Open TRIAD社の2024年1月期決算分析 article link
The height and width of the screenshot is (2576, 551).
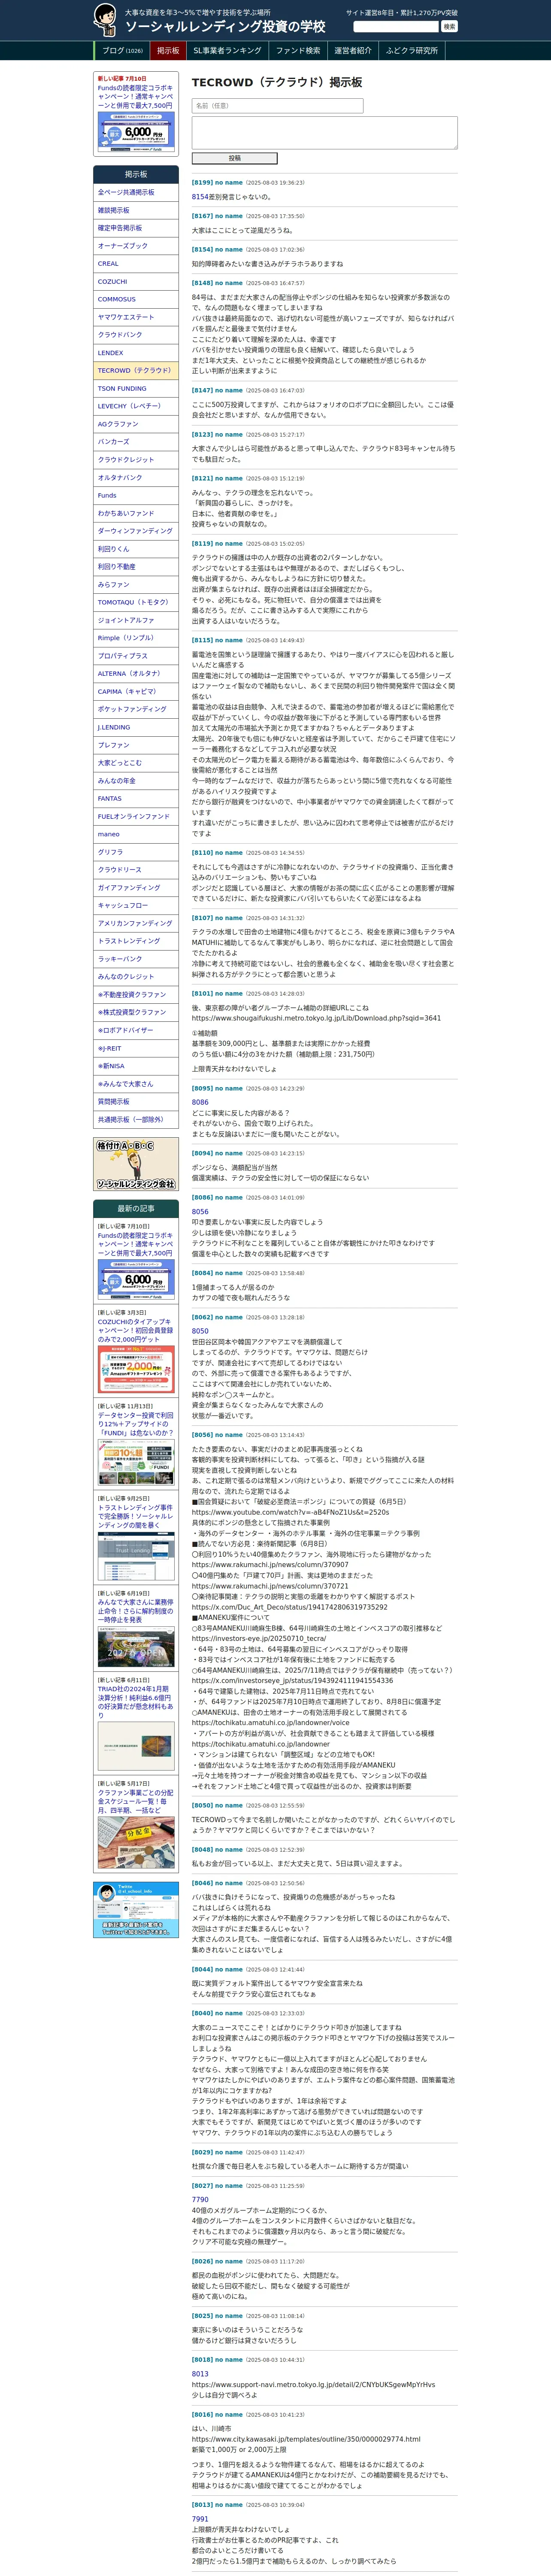click(x=135, y=1702)
